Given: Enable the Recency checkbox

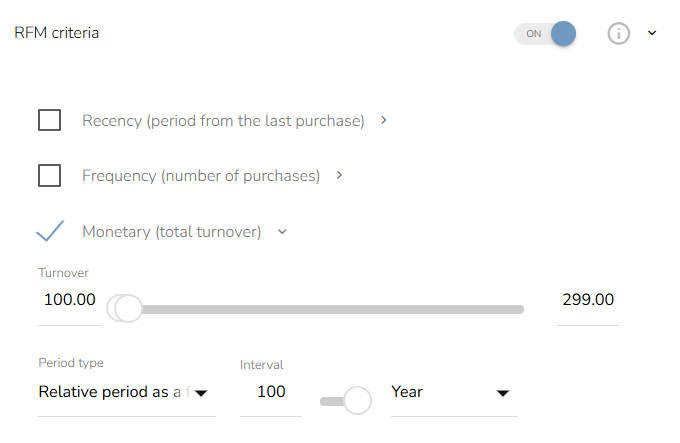Looking at the screenshot, I should [x=49, y=121].
